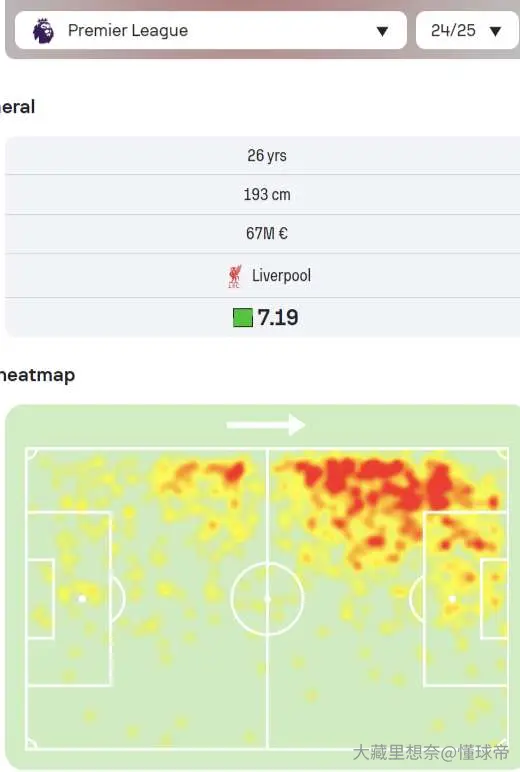The height and width of the screenshot is (772, 520).
Task: Click the Liverpool club crest icon
Action: pyautogui.click(x=235, y=276)
